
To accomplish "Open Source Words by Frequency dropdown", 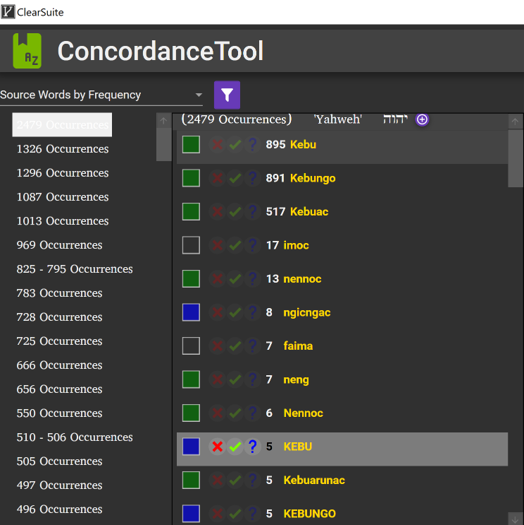I will tap(101, 95).
